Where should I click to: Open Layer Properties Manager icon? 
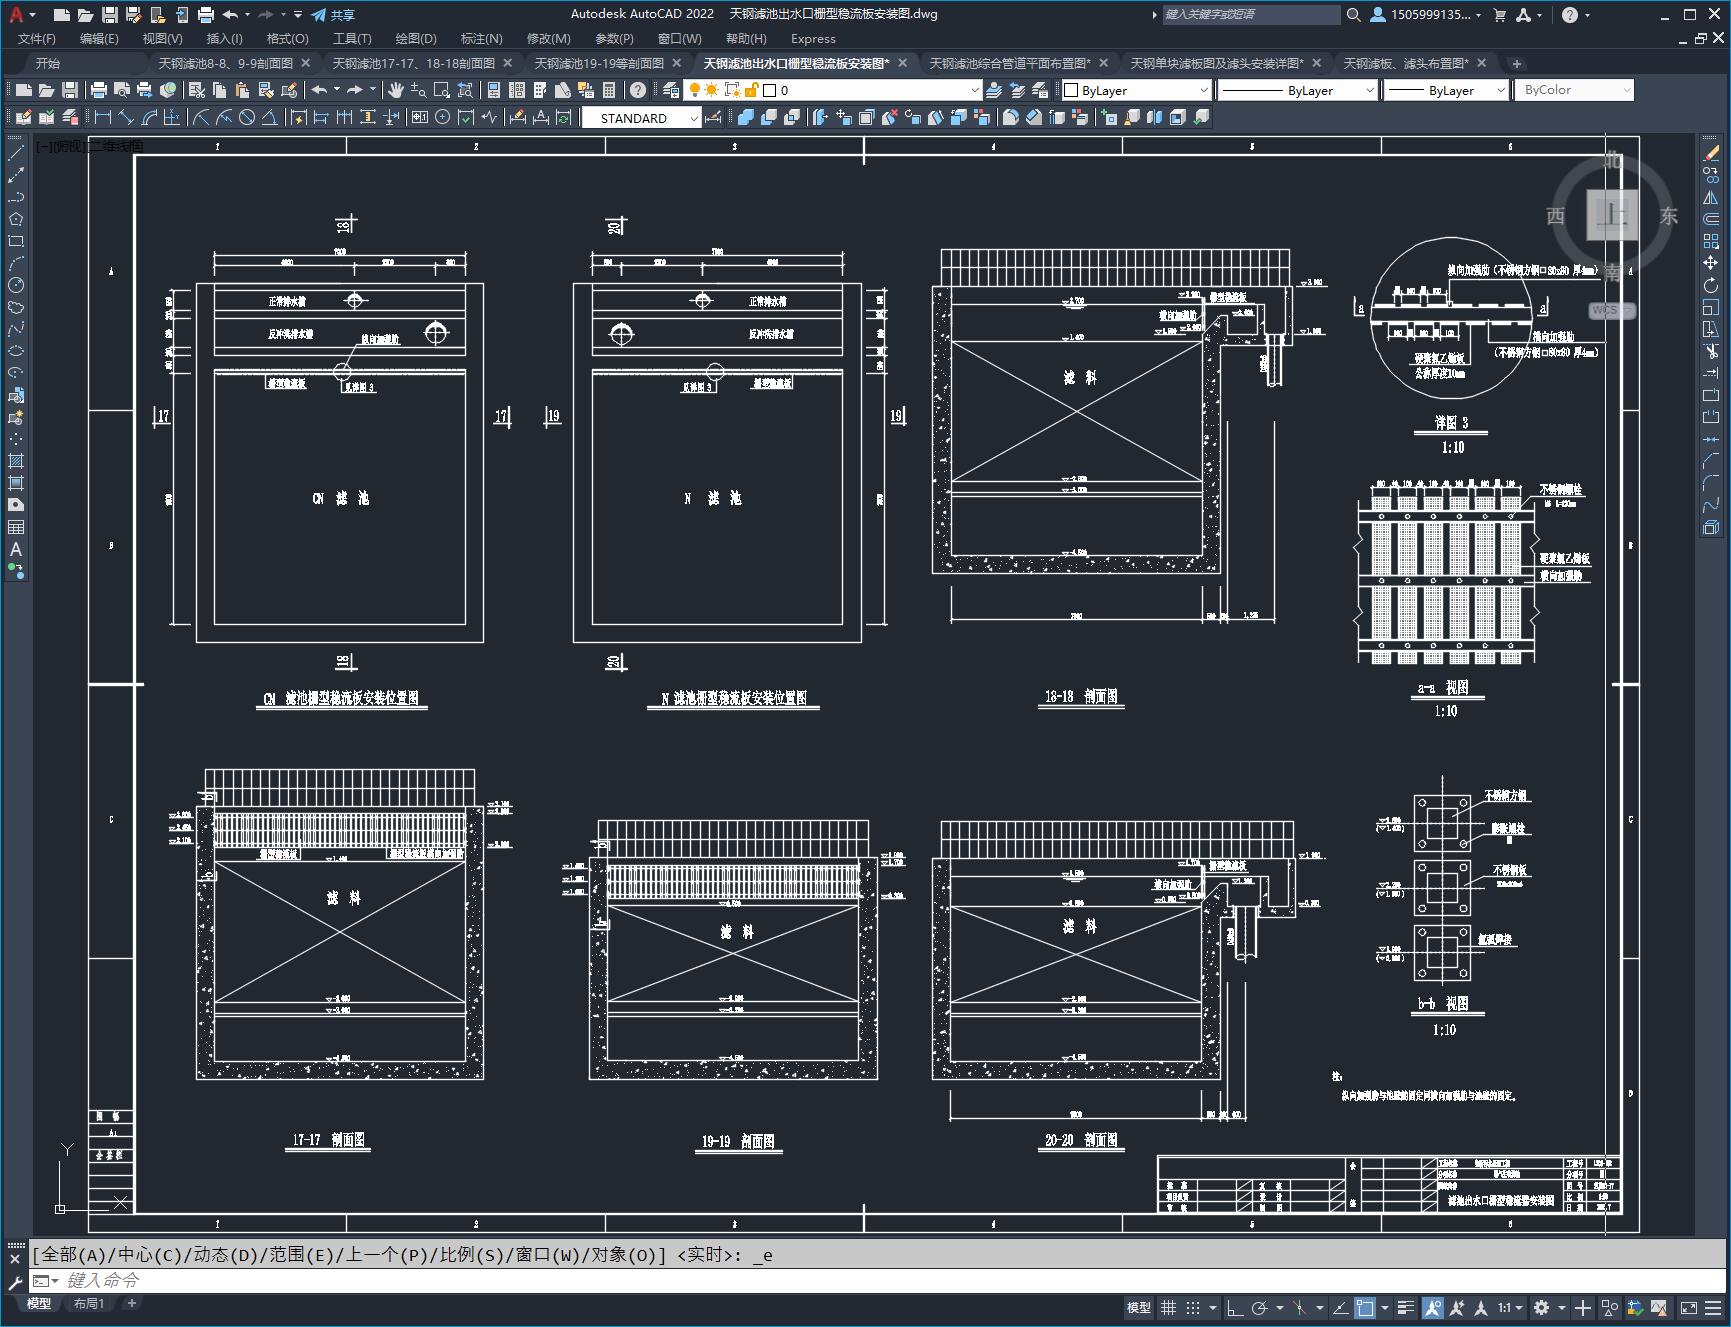point(670,90)
